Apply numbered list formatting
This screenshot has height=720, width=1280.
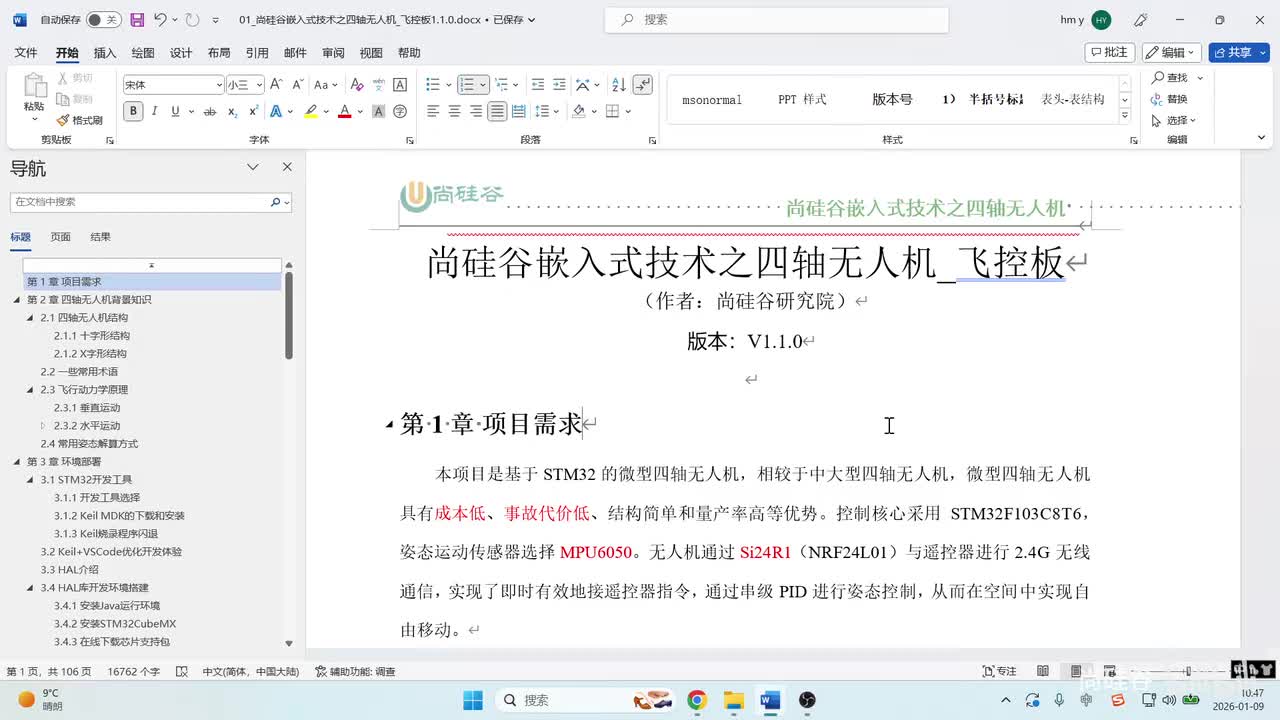[467, 85]
